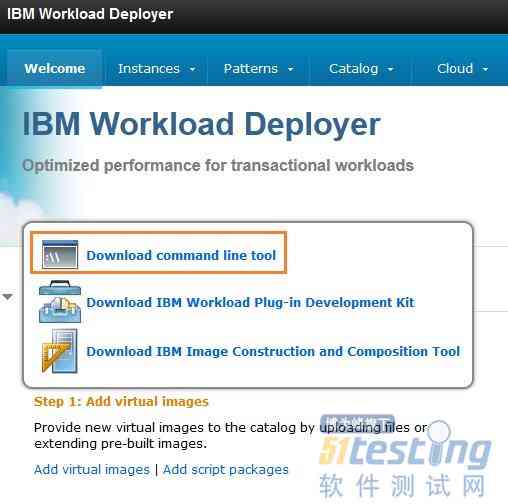Image resolution: width=508 pixels, height=504 pixels.
Task: Open the Cloud menu
Action: [455, 69]
